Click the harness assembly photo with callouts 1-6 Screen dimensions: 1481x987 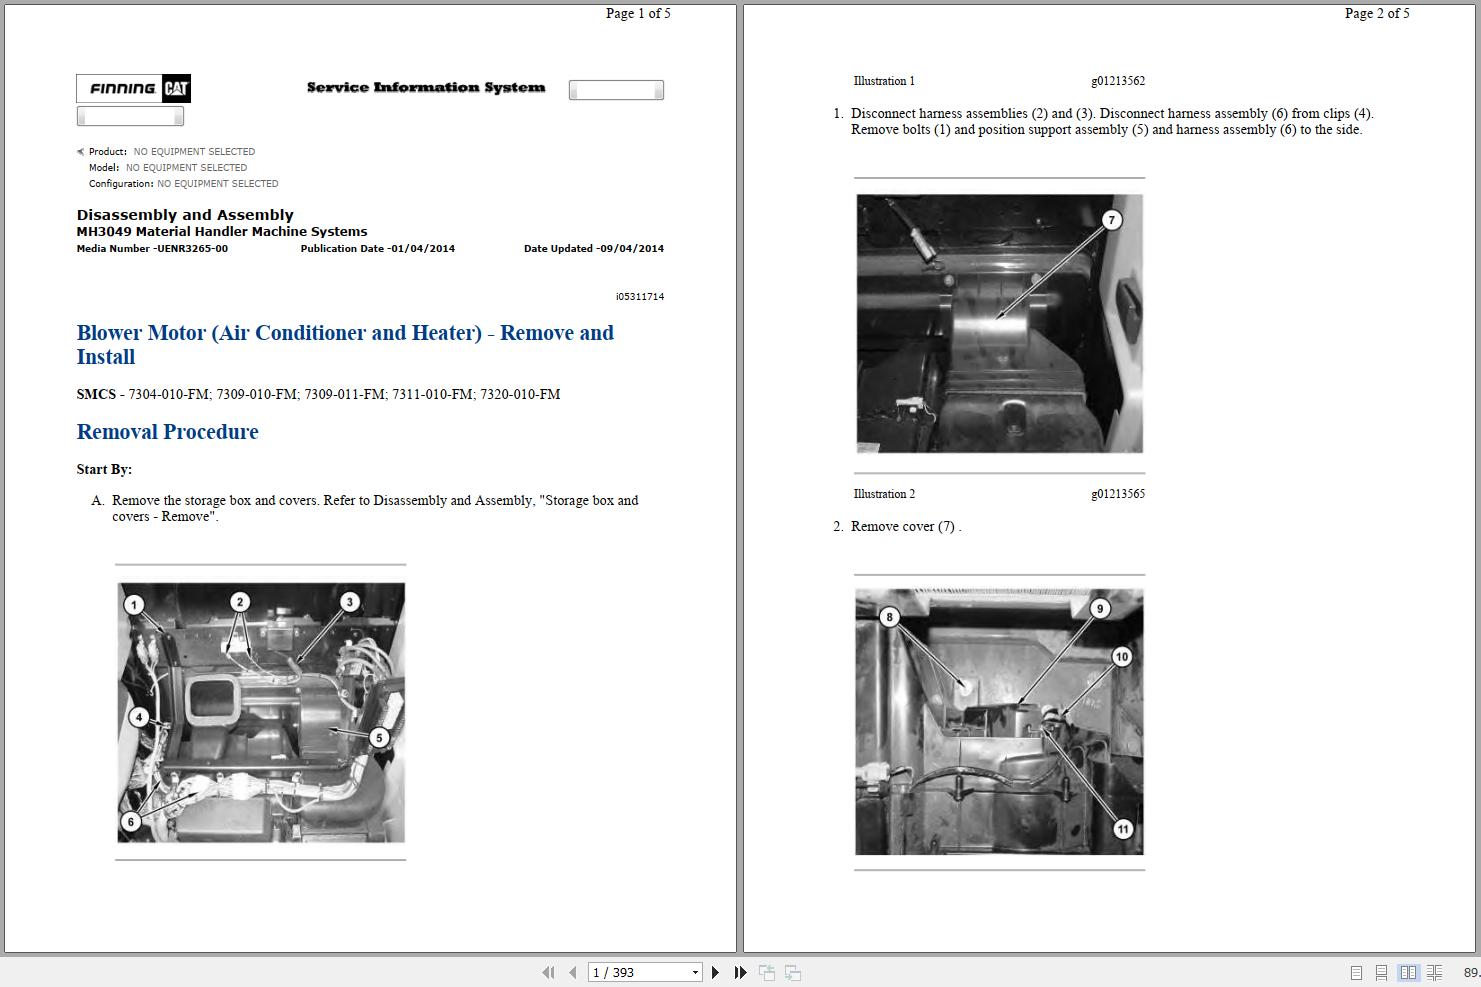coord(261,712)
